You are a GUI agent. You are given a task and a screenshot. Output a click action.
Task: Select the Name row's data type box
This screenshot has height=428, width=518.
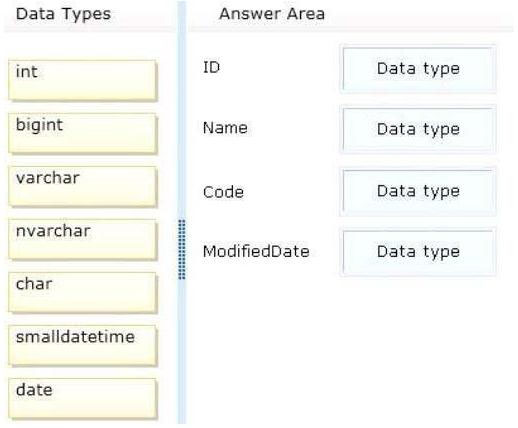click(x=418, y=129)
